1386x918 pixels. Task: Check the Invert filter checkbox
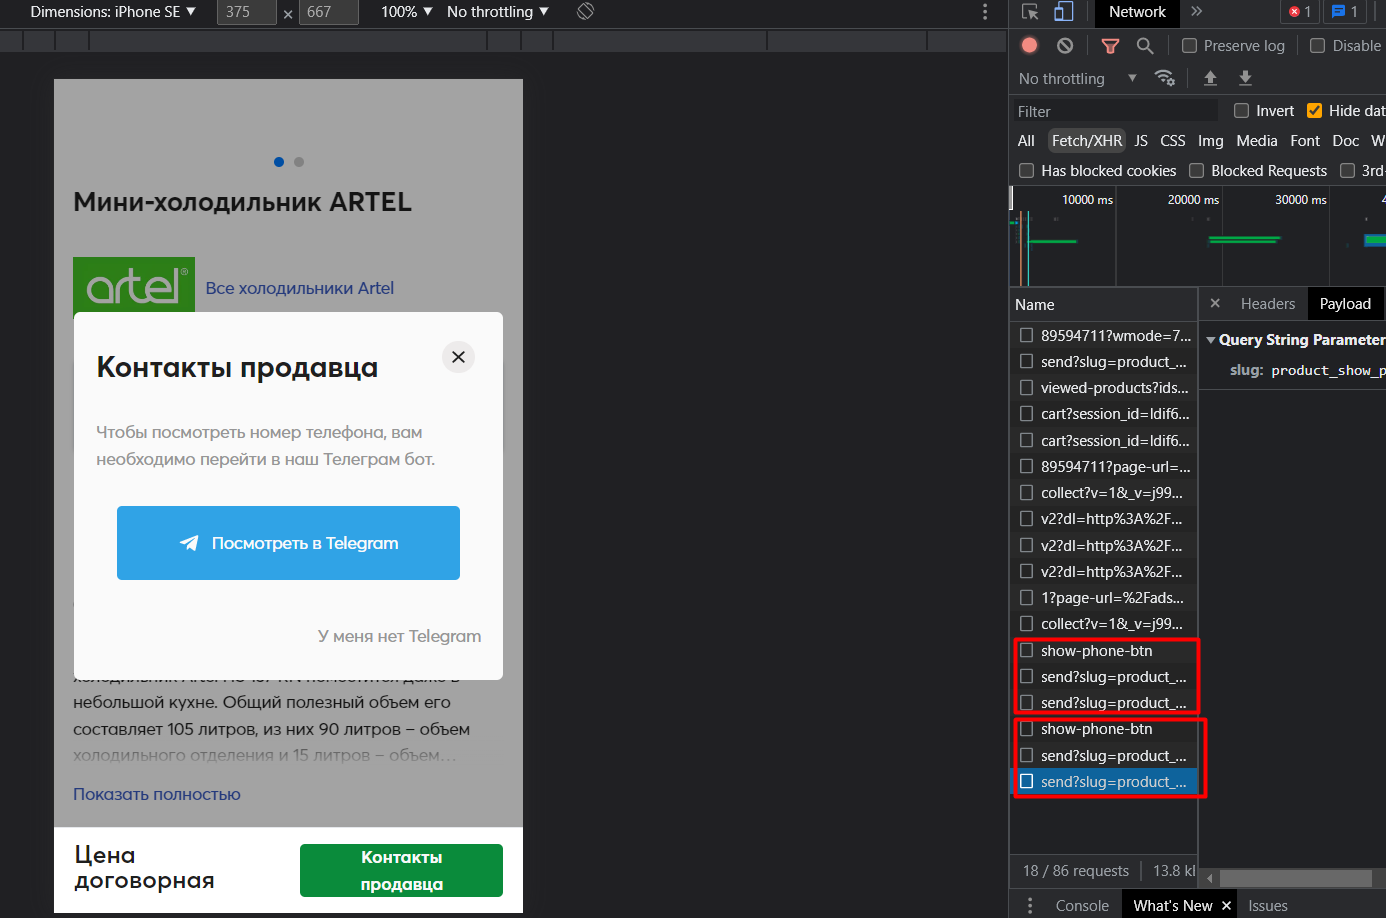[1241, 111]
